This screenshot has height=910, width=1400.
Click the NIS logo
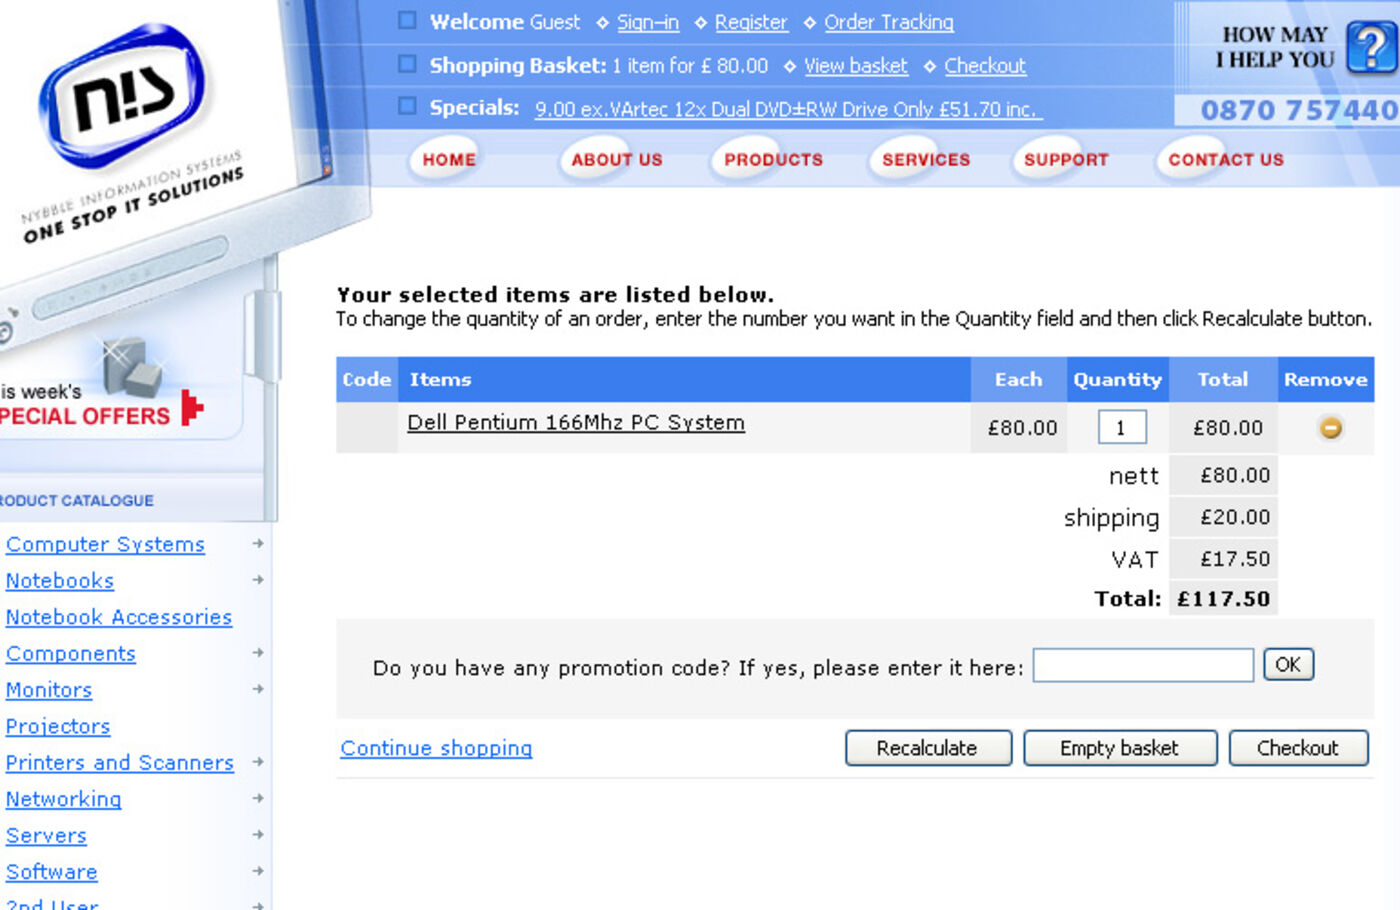click(x=122, y=95)
